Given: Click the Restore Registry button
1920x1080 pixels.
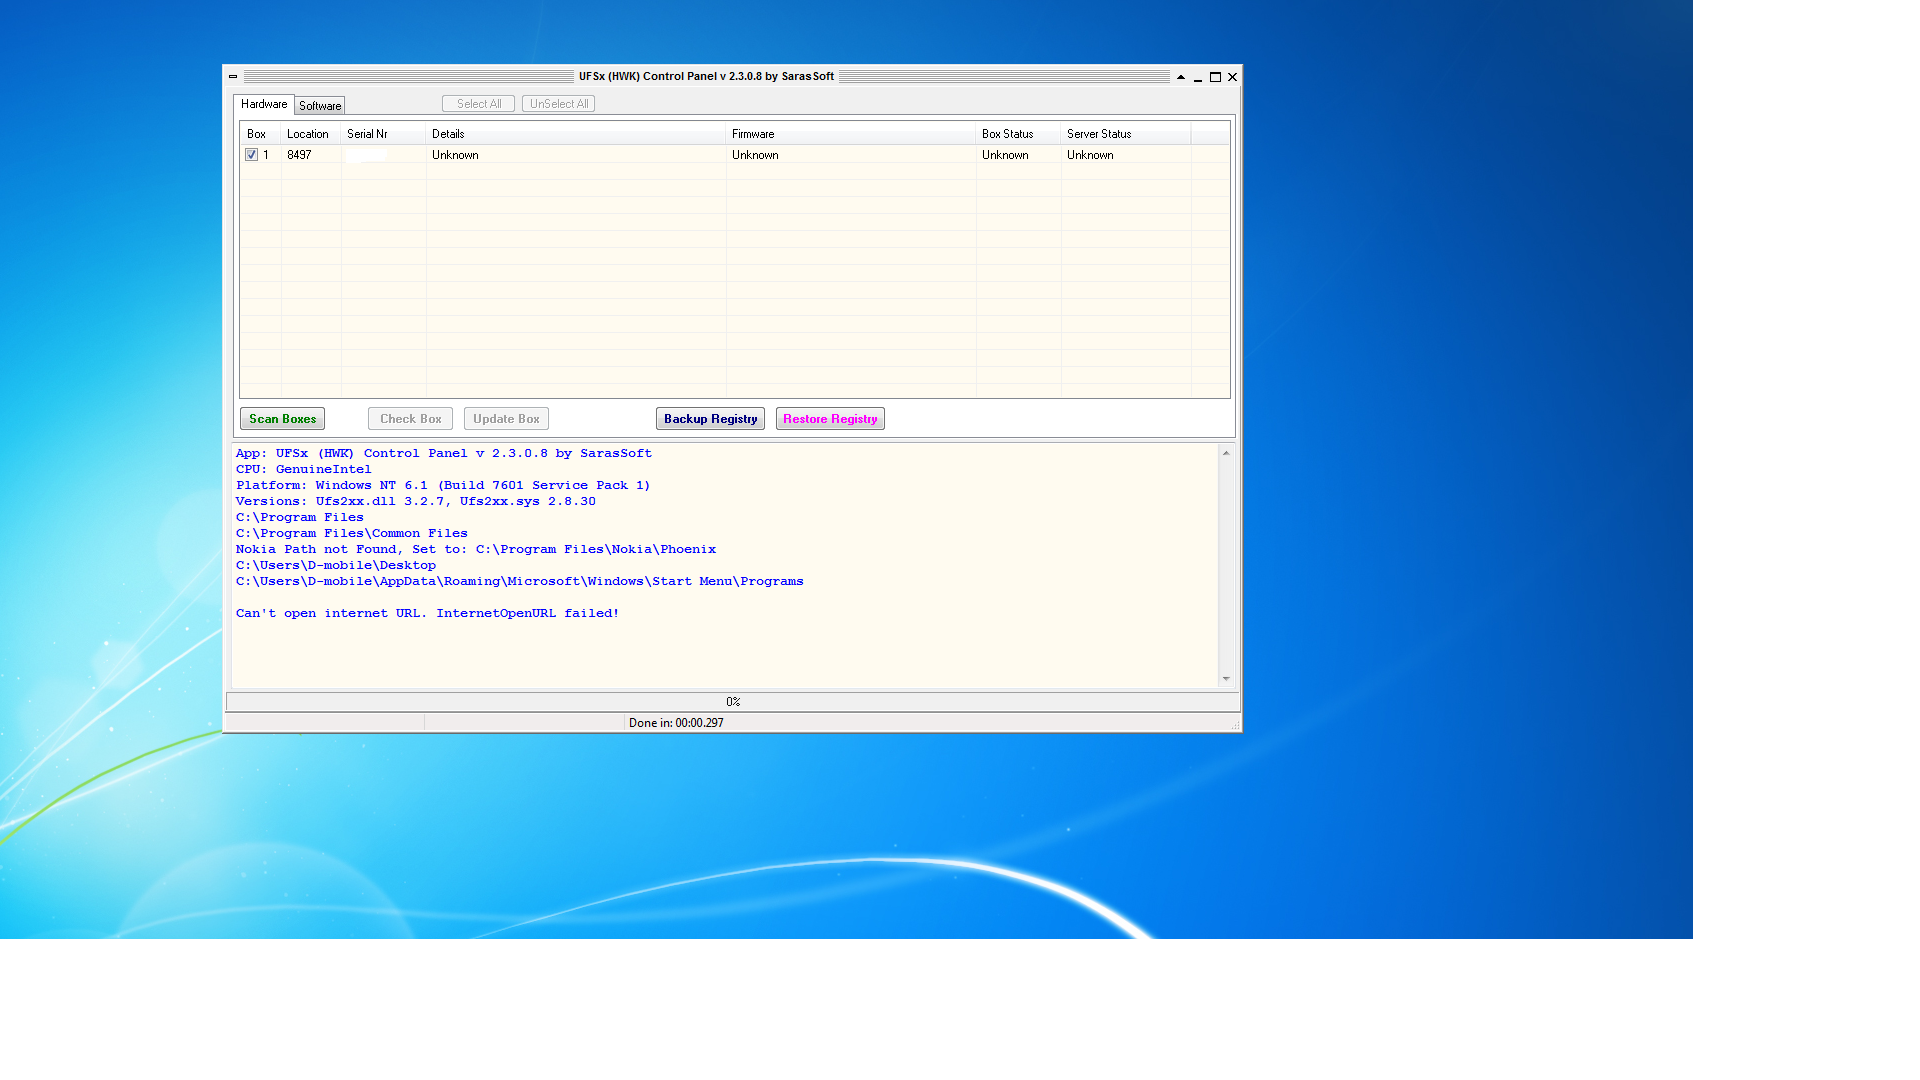Looking at the screenshot, I should [830, 419].
